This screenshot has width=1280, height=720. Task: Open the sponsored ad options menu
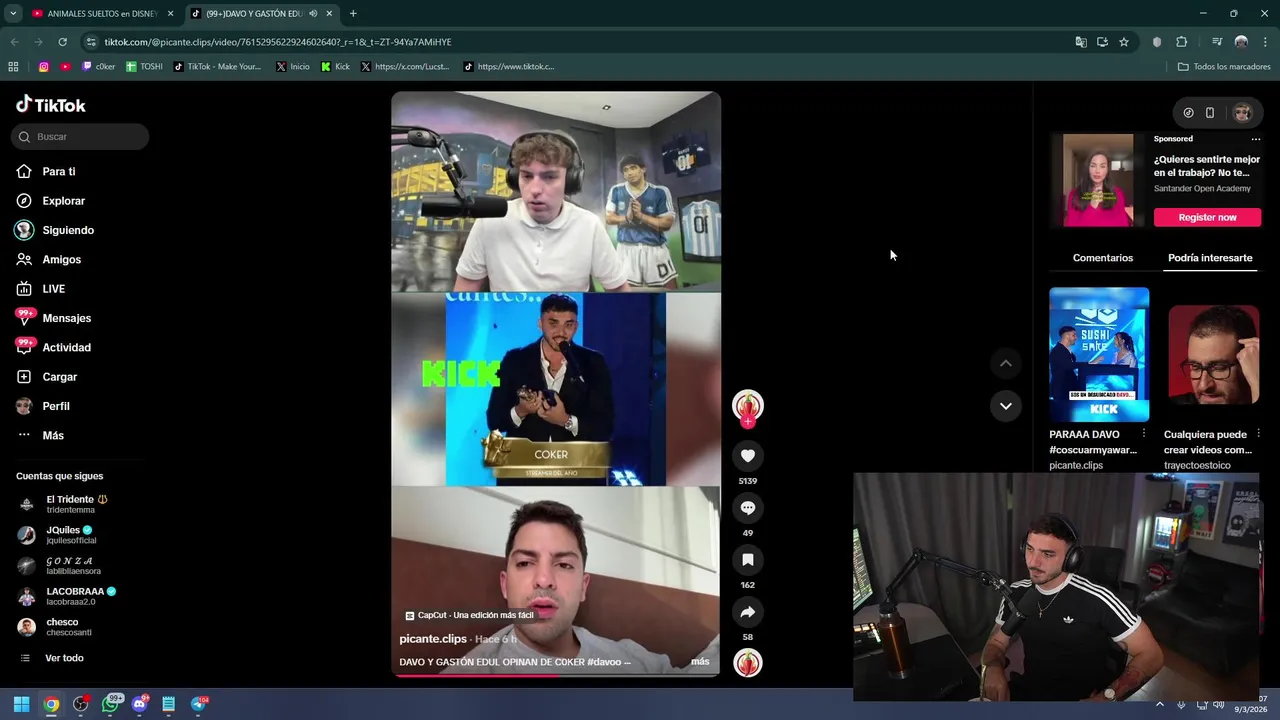coord(1256,139)
